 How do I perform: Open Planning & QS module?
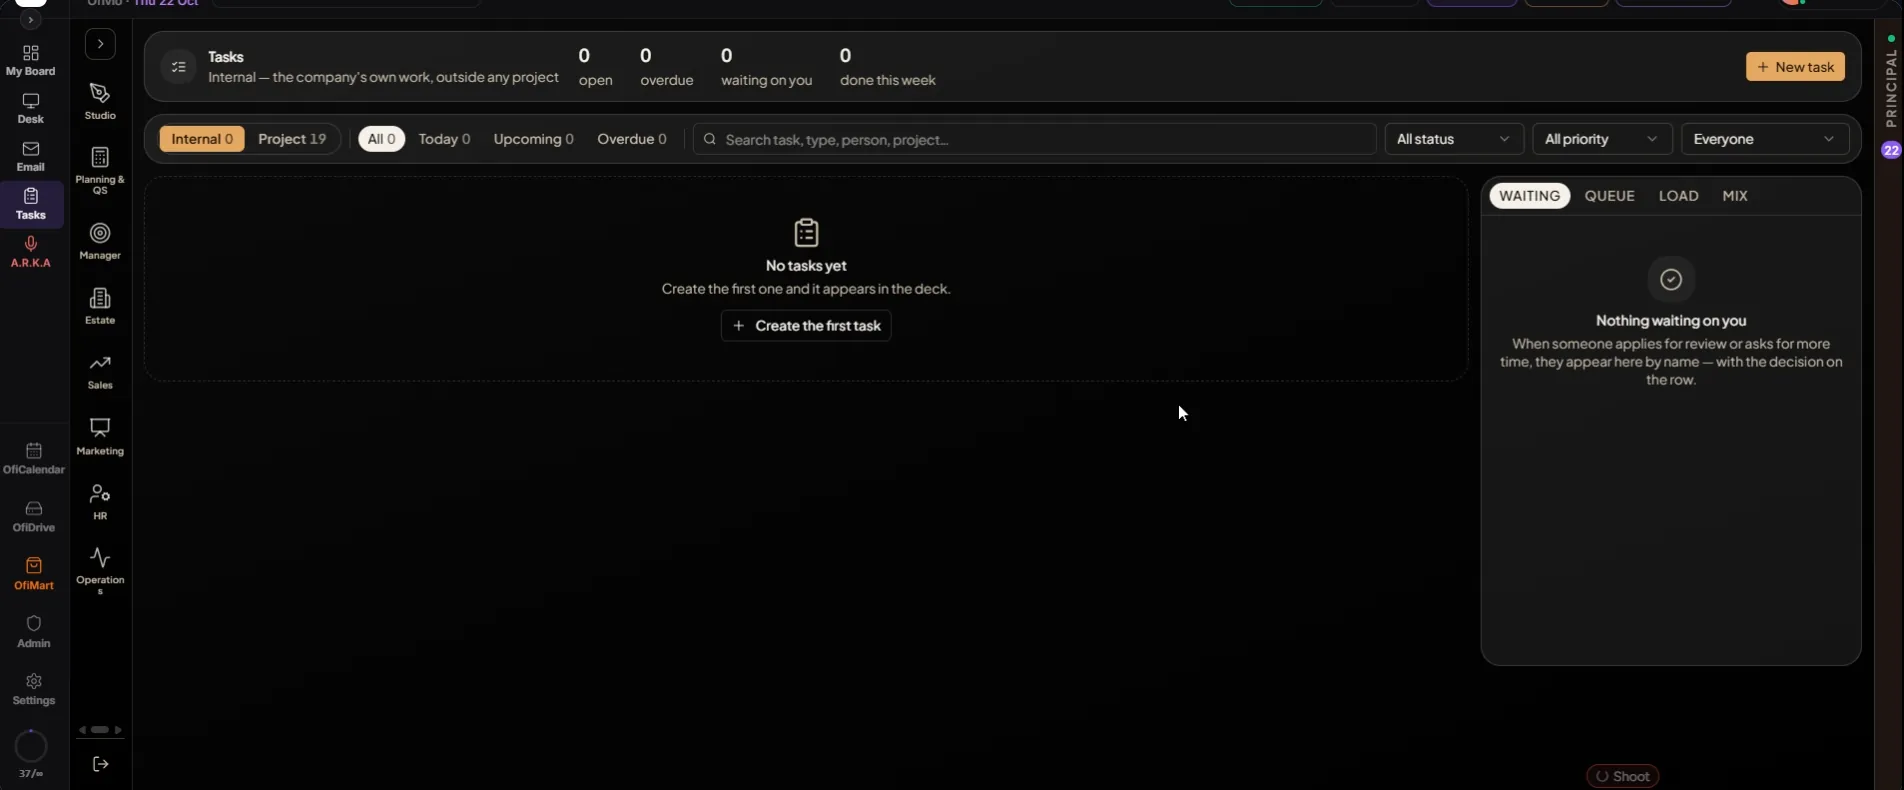click(x=100, y=171)
